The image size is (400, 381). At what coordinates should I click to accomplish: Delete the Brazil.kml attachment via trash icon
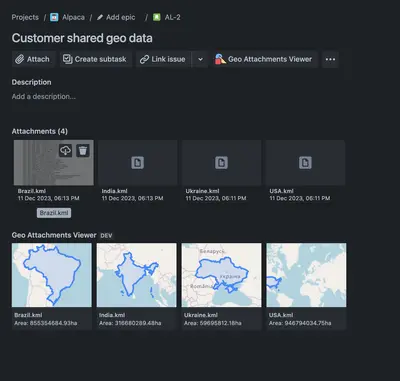pos(83,151)
